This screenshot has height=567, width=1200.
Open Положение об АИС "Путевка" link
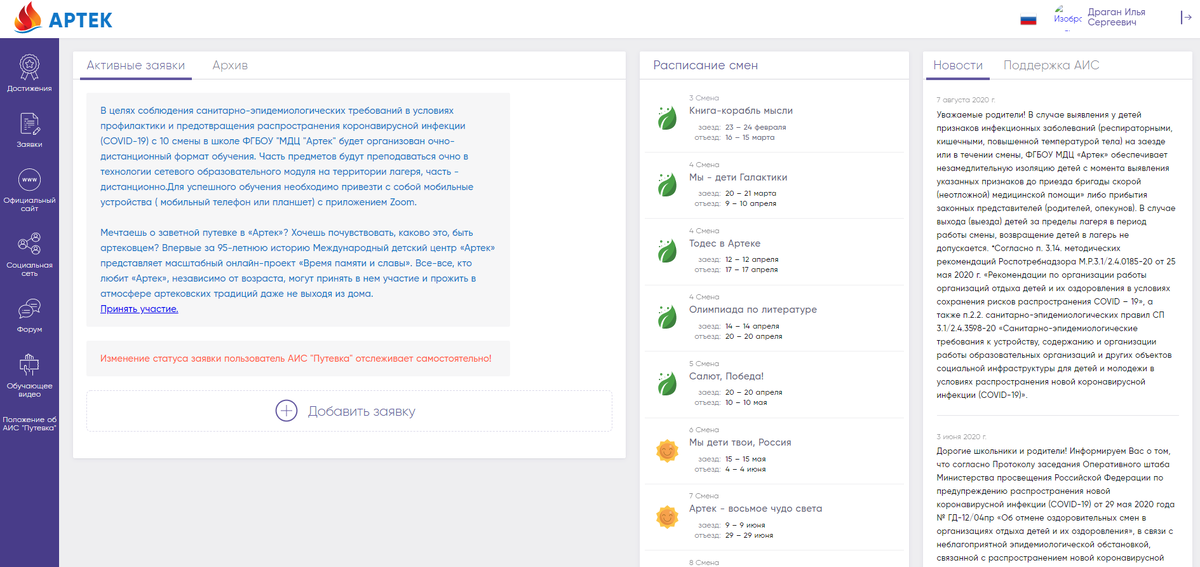(x=29, y=423)
